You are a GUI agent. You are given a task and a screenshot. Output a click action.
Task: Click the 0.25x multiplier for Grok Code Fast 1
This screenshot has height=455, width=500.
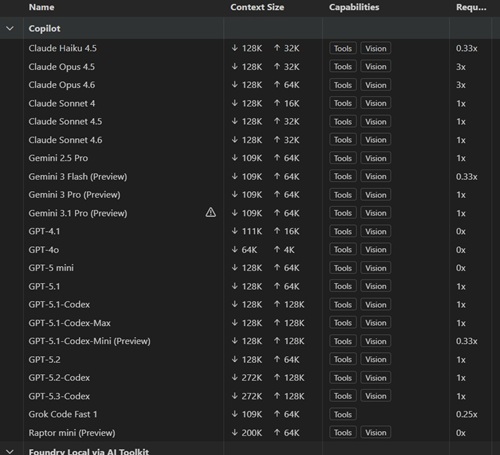tap(467, 414)
